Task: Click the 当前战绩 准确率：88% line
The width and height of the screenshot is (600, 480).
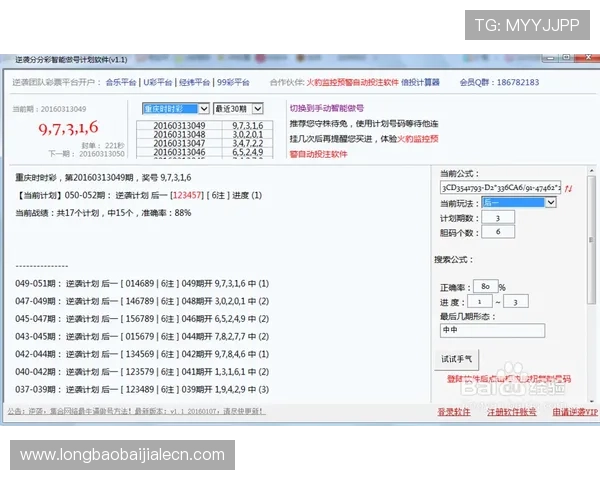Action: (103, 213)
